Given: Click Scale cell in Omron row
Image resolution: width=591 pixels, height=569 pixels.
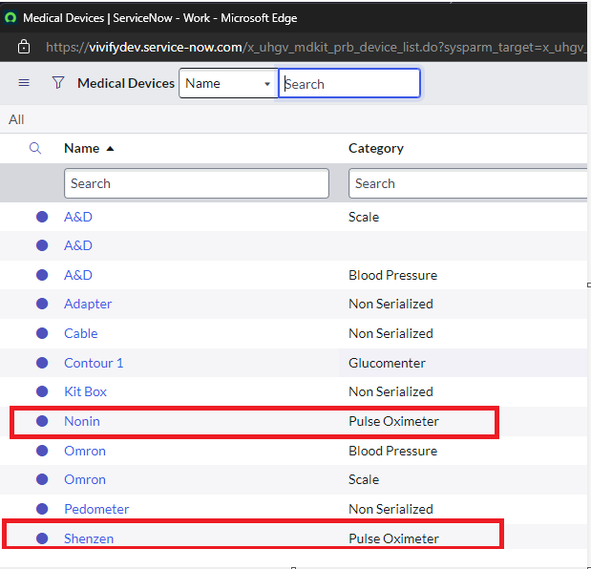Looking at the screenshot, I should pos(363,479).
